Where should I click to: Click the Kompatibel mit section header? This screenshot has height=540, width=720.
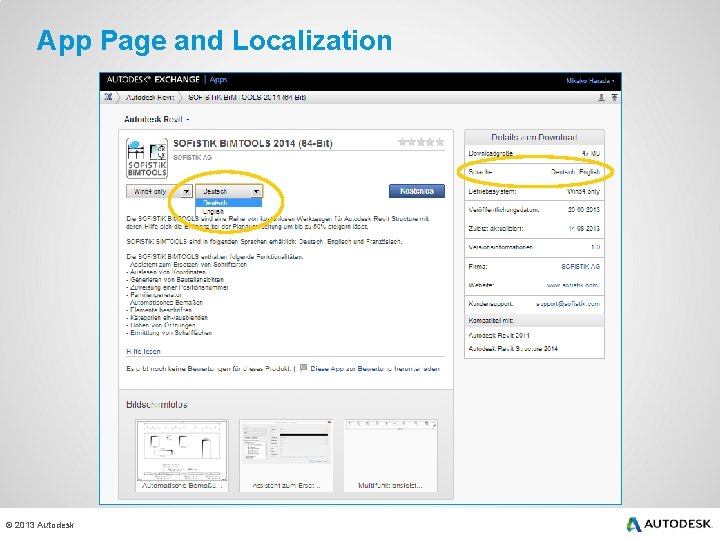[x=534, y=321]
